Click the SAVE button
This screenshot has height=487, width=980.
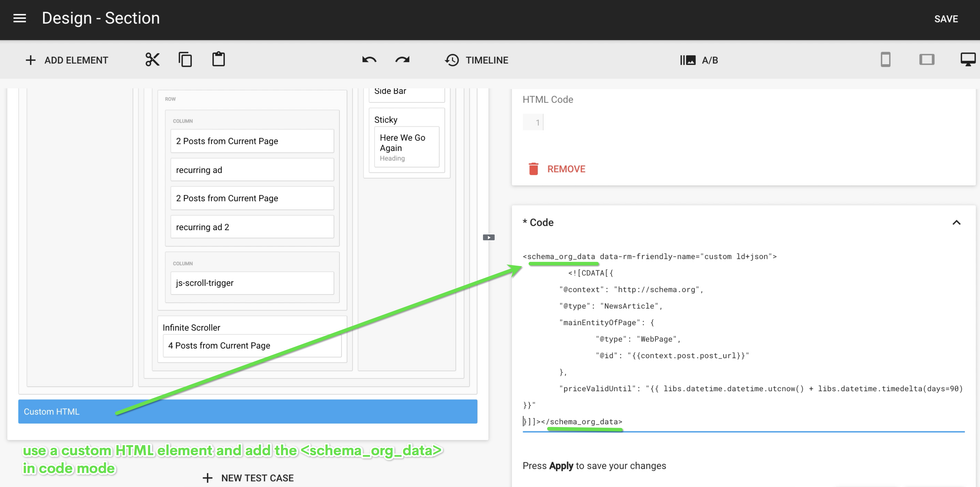click(x=946, y=19)
